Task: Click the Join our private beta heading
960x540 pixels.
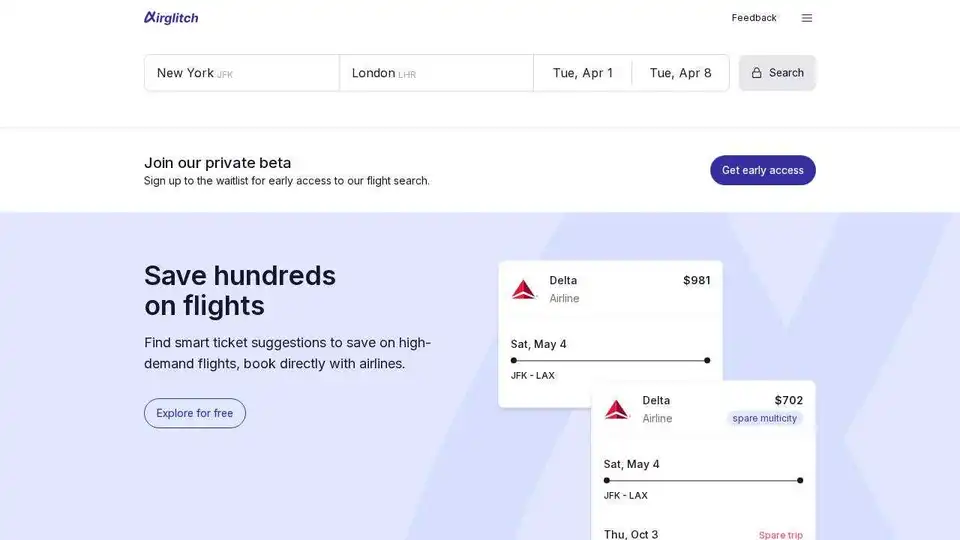Action: (218, 163)
